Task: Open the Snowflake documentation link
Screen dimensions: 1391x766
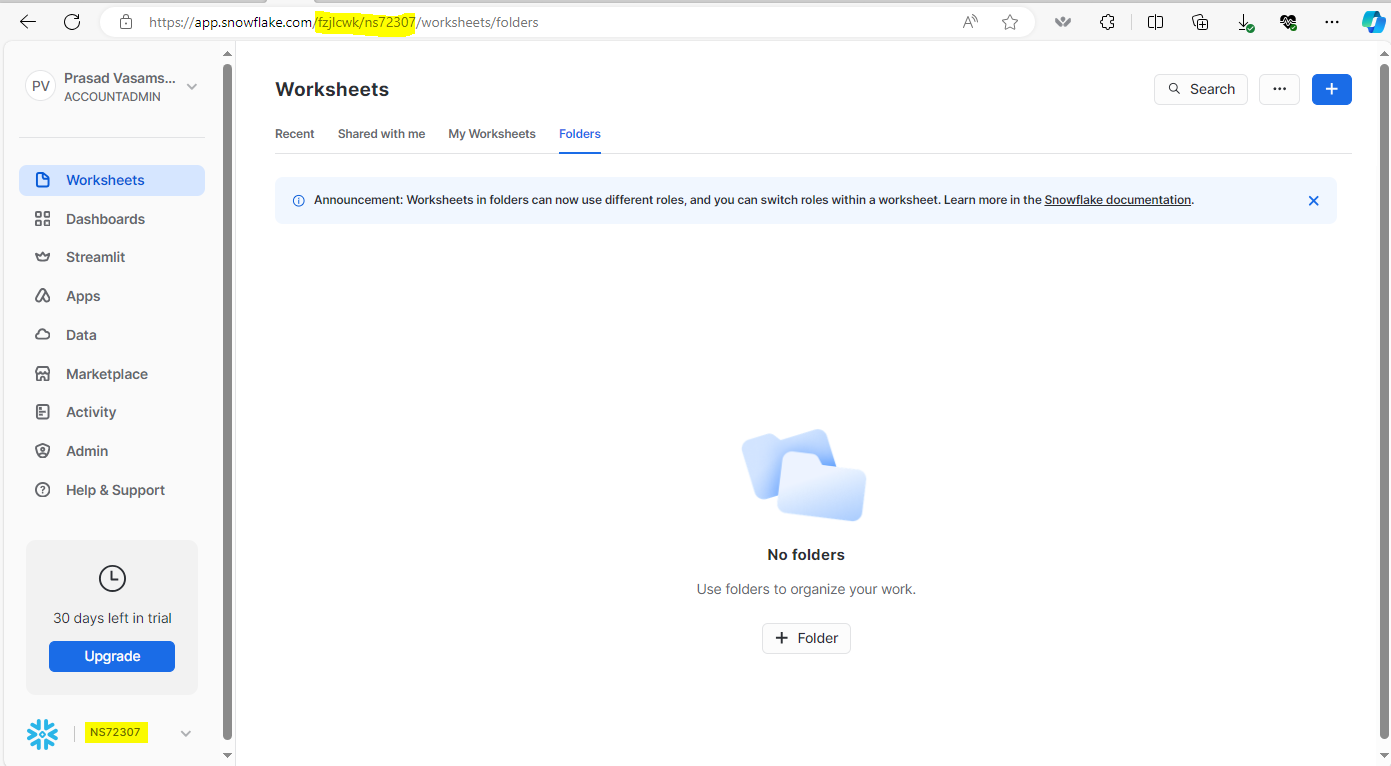Action: [x=1118, y=200]
